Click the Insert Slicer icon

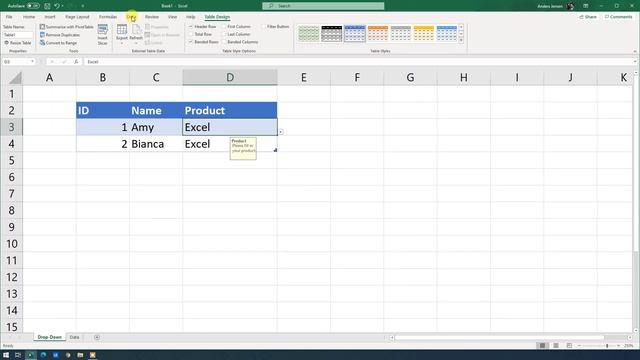[x=102, y=34]
